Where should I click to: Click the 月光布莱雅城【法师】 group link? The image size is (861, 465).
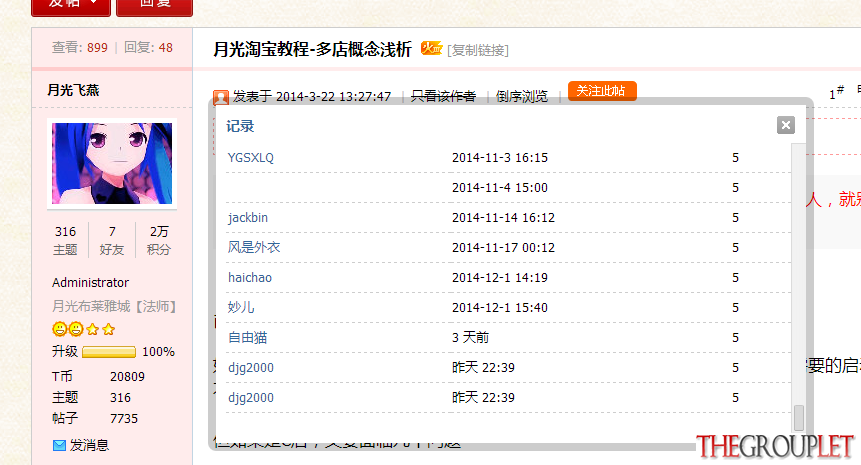[x=114, y=306]
